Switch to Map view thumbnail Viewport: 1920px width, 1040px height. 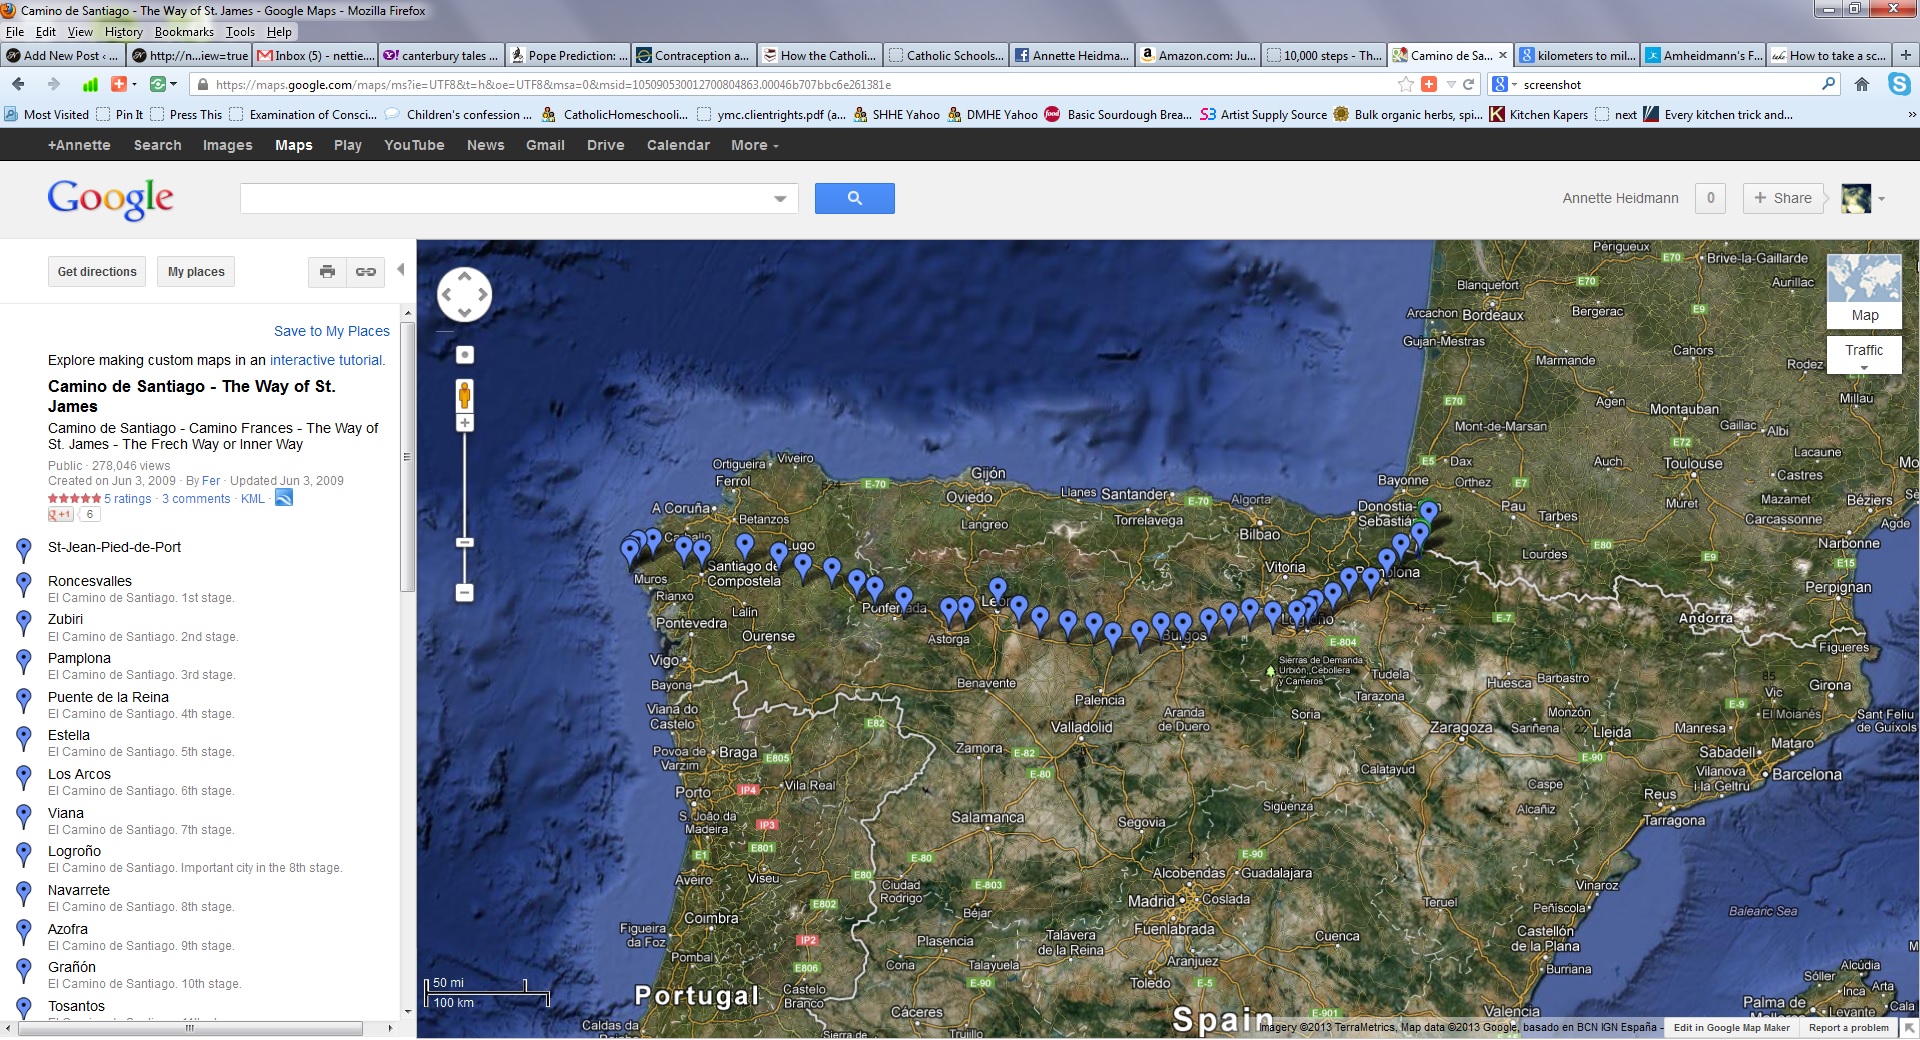1864,290
